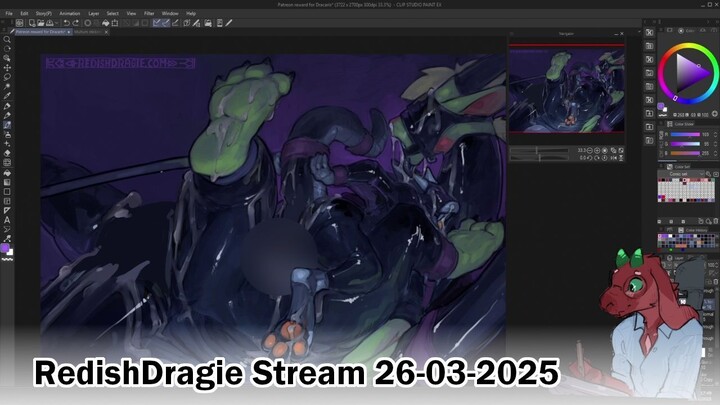This screenshot has height=405, width=720.
Task: Open the Layer menu
Action: (x=94, y=14)
